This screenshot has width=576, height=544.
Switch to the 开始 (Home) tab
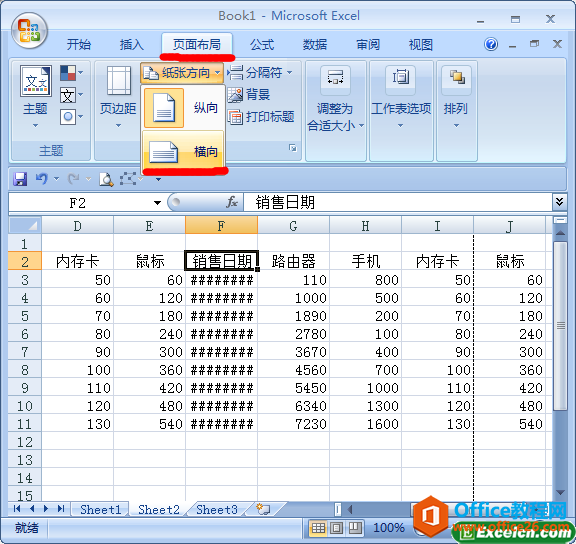(79, 45)
